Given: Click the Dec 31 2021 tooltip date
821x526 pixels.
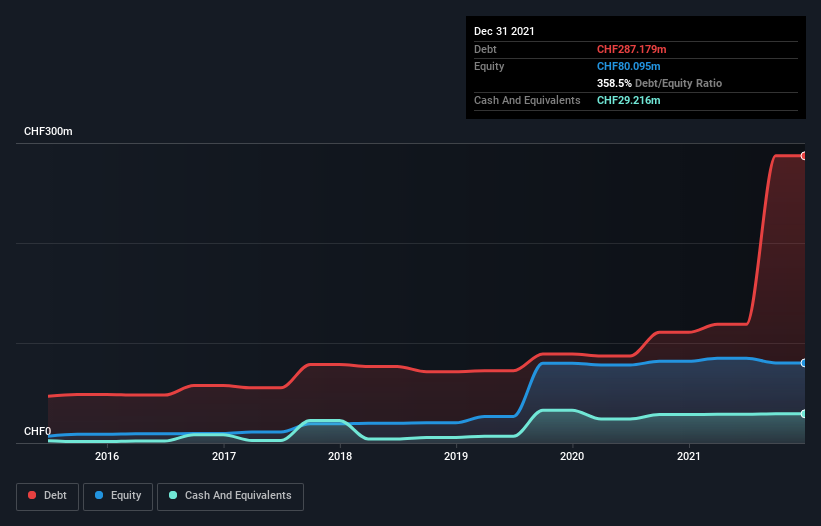Looking at the screenshot, I should click(504, 31).
